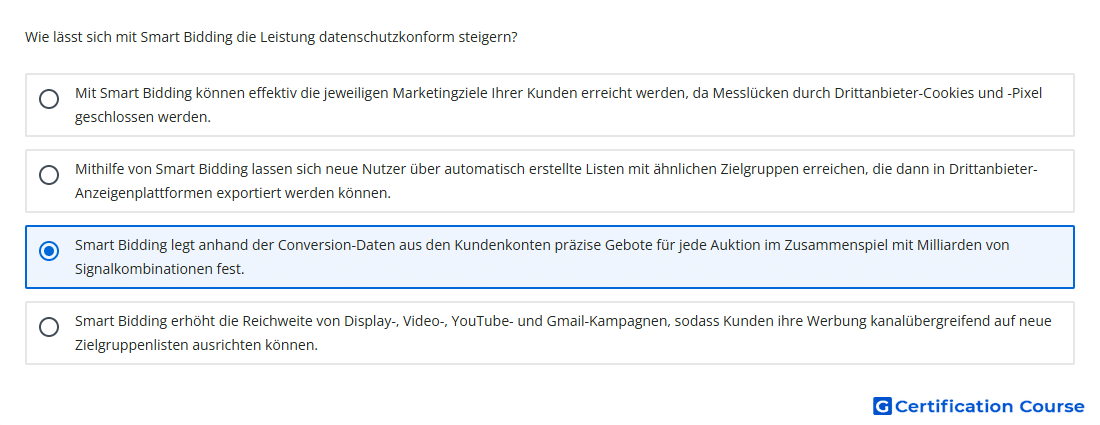Select radio button for Reichweite Display-Kampagnen answer
This screenshot has height=425, width=1100.
[x=49, y=327]
